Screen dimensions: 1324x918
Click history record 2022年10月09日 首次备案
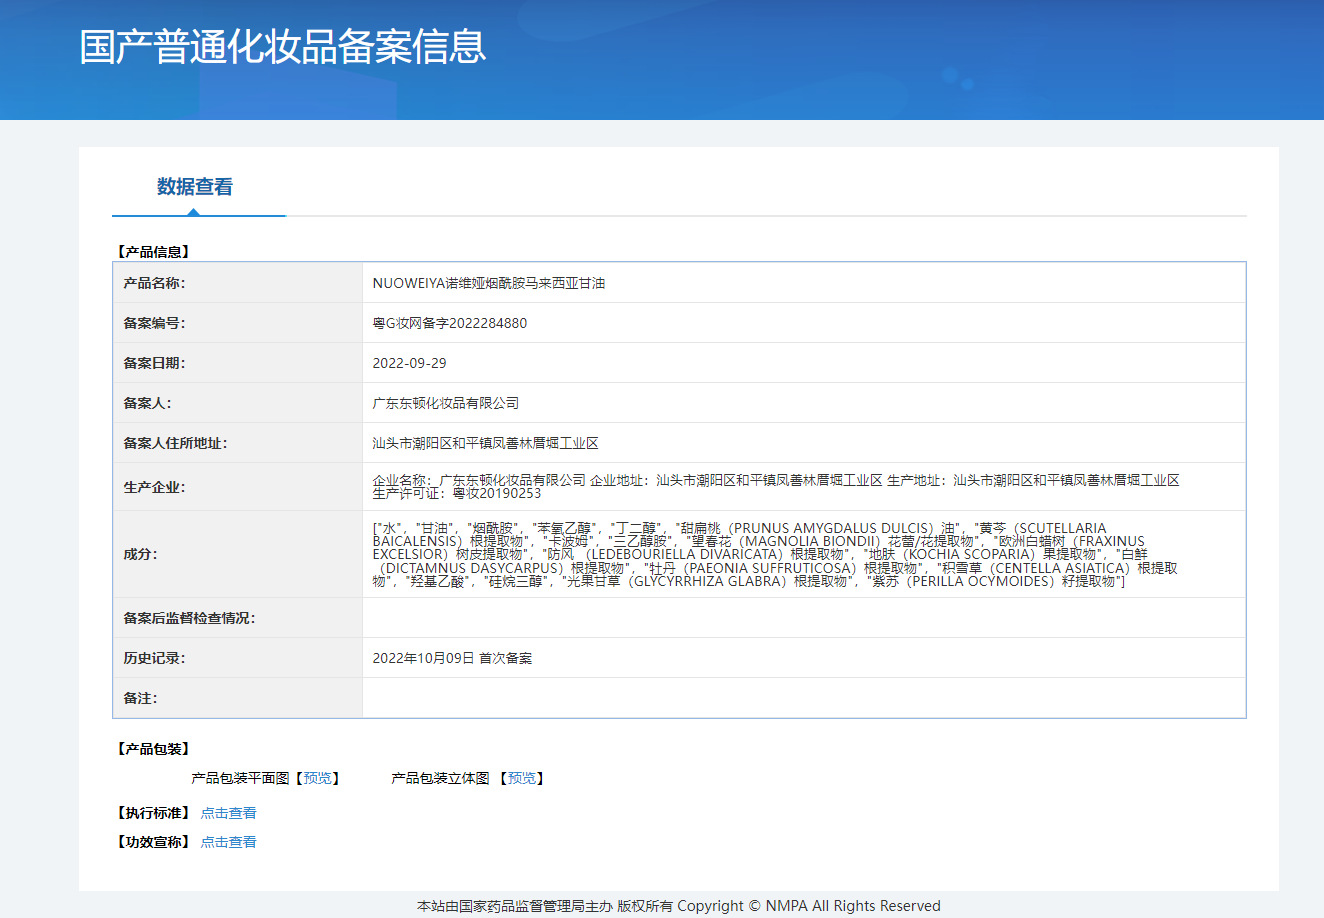(452, 658)
